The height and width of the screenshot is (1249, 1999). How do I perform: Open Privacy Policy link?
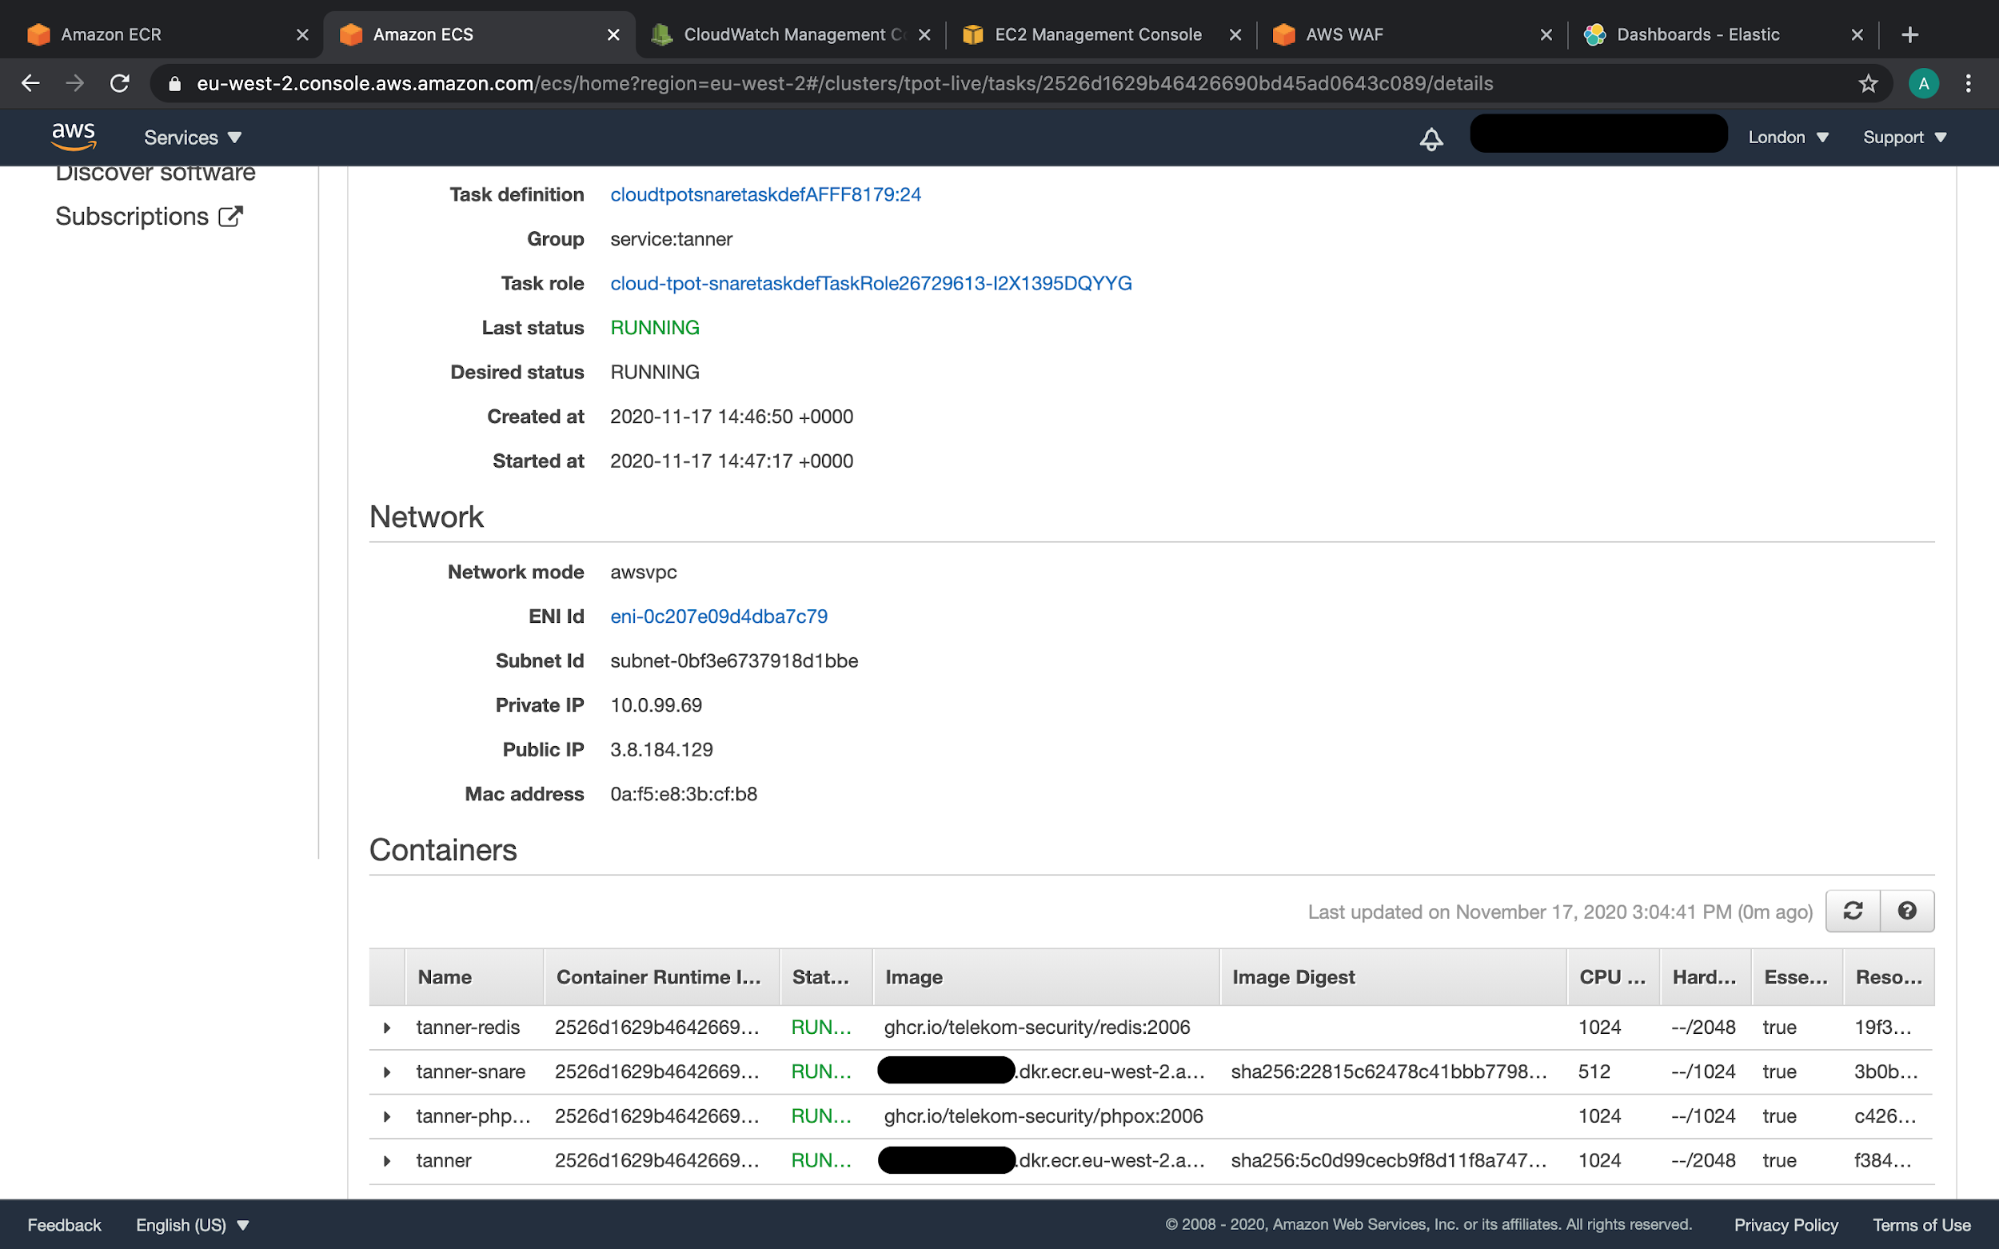[x=1786, y=1225]
